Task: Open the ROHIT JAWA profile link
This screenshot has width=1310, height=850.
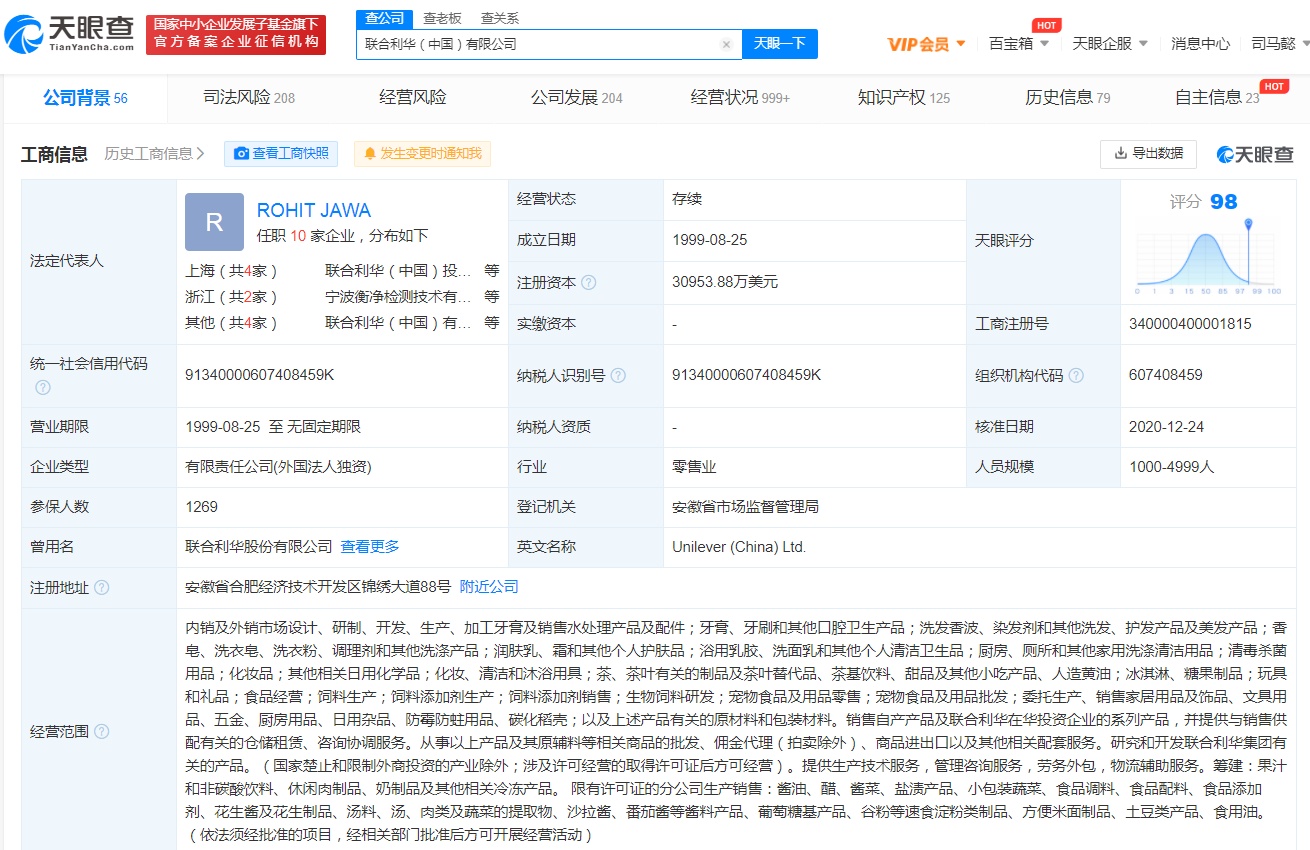Action: [314, 210]
